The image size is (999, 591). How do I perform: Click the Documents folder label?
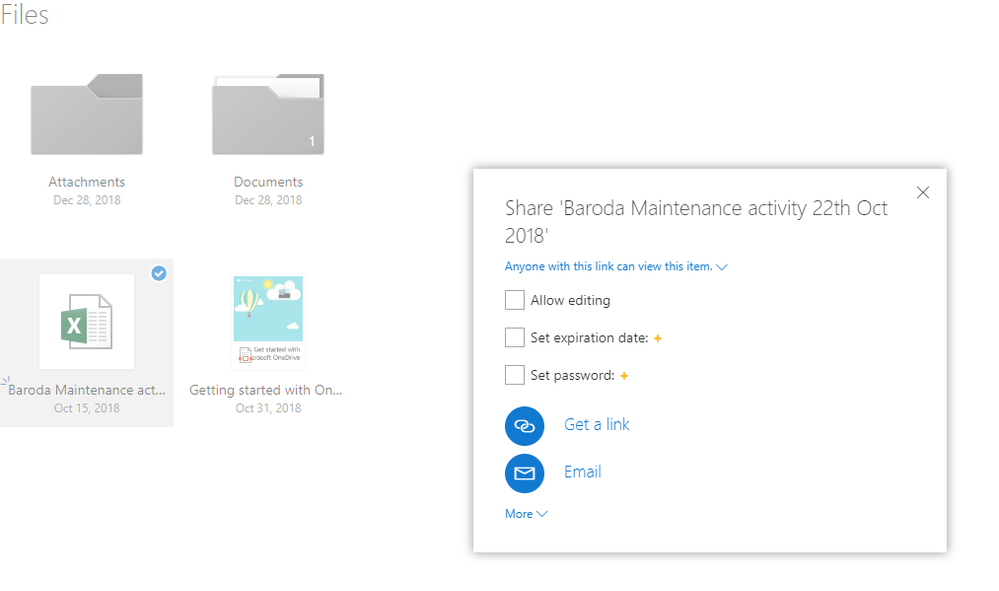(268, 182)
